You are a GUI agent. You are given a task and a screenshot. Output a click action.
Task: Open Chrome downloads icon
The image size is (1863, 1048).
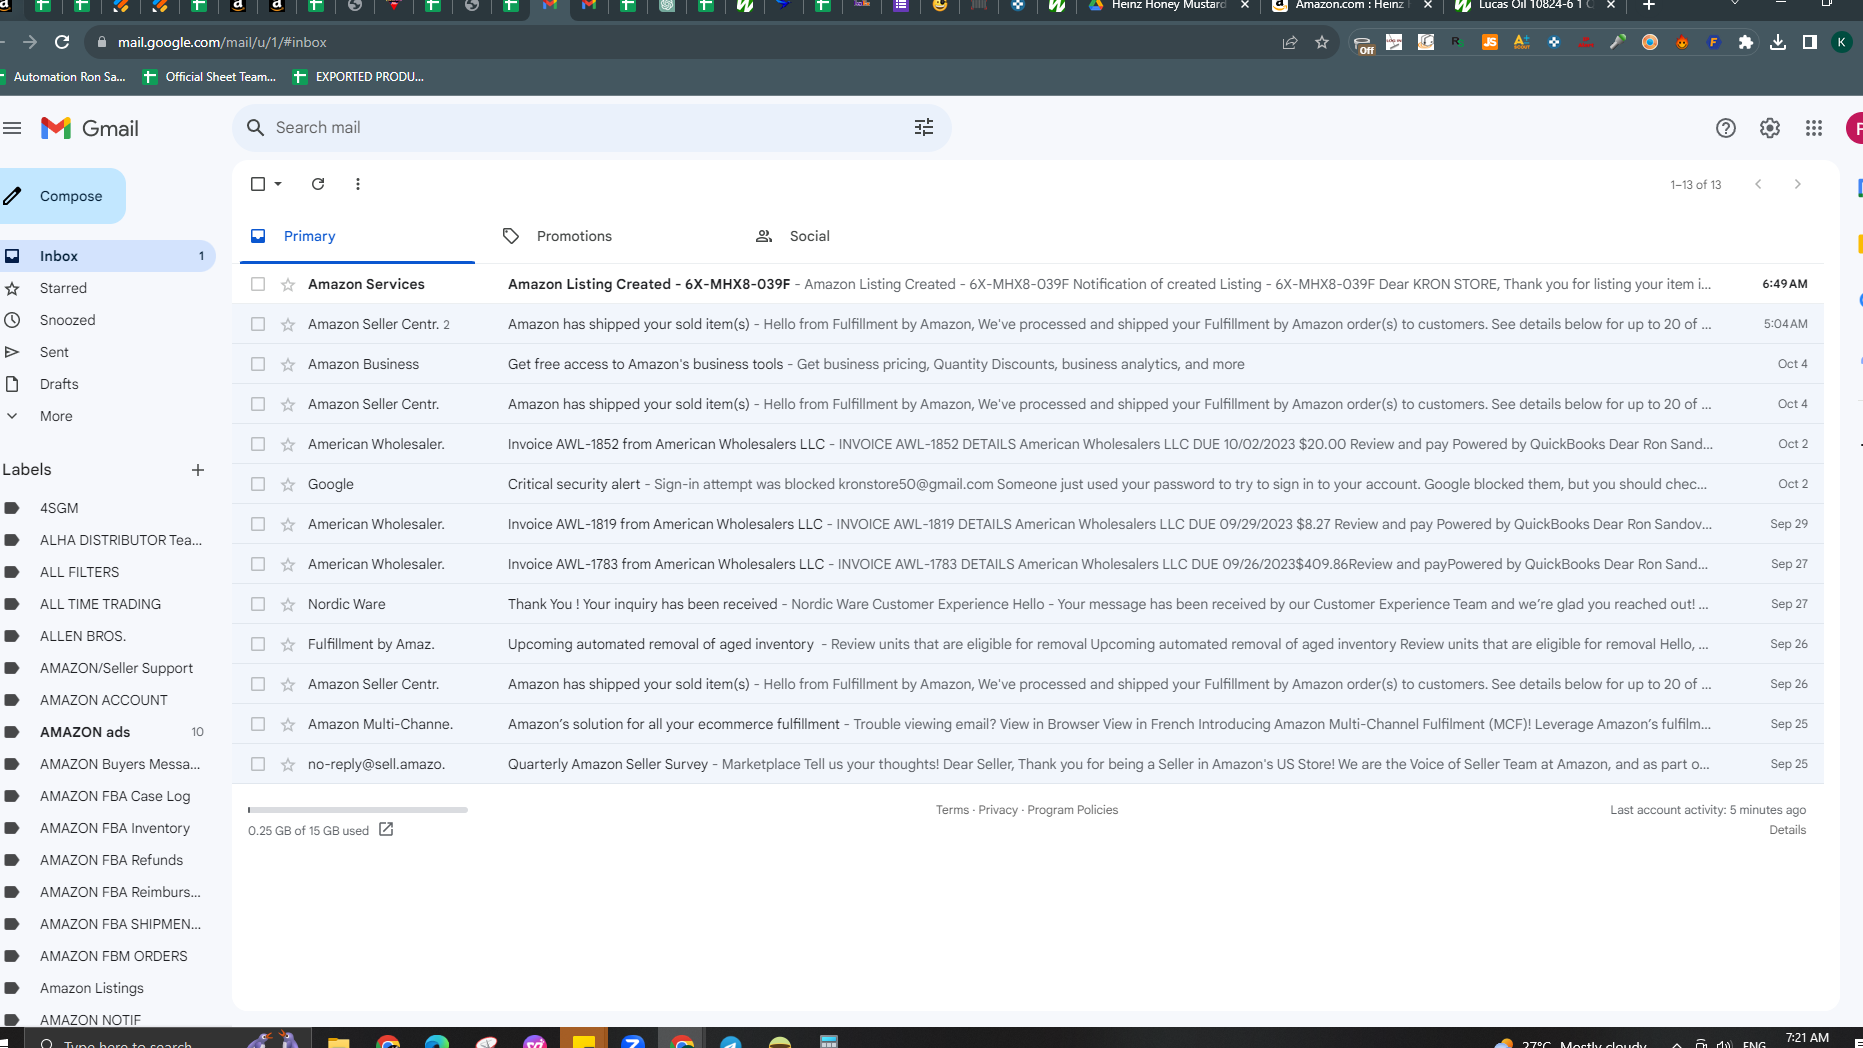tap(1778, 42)
